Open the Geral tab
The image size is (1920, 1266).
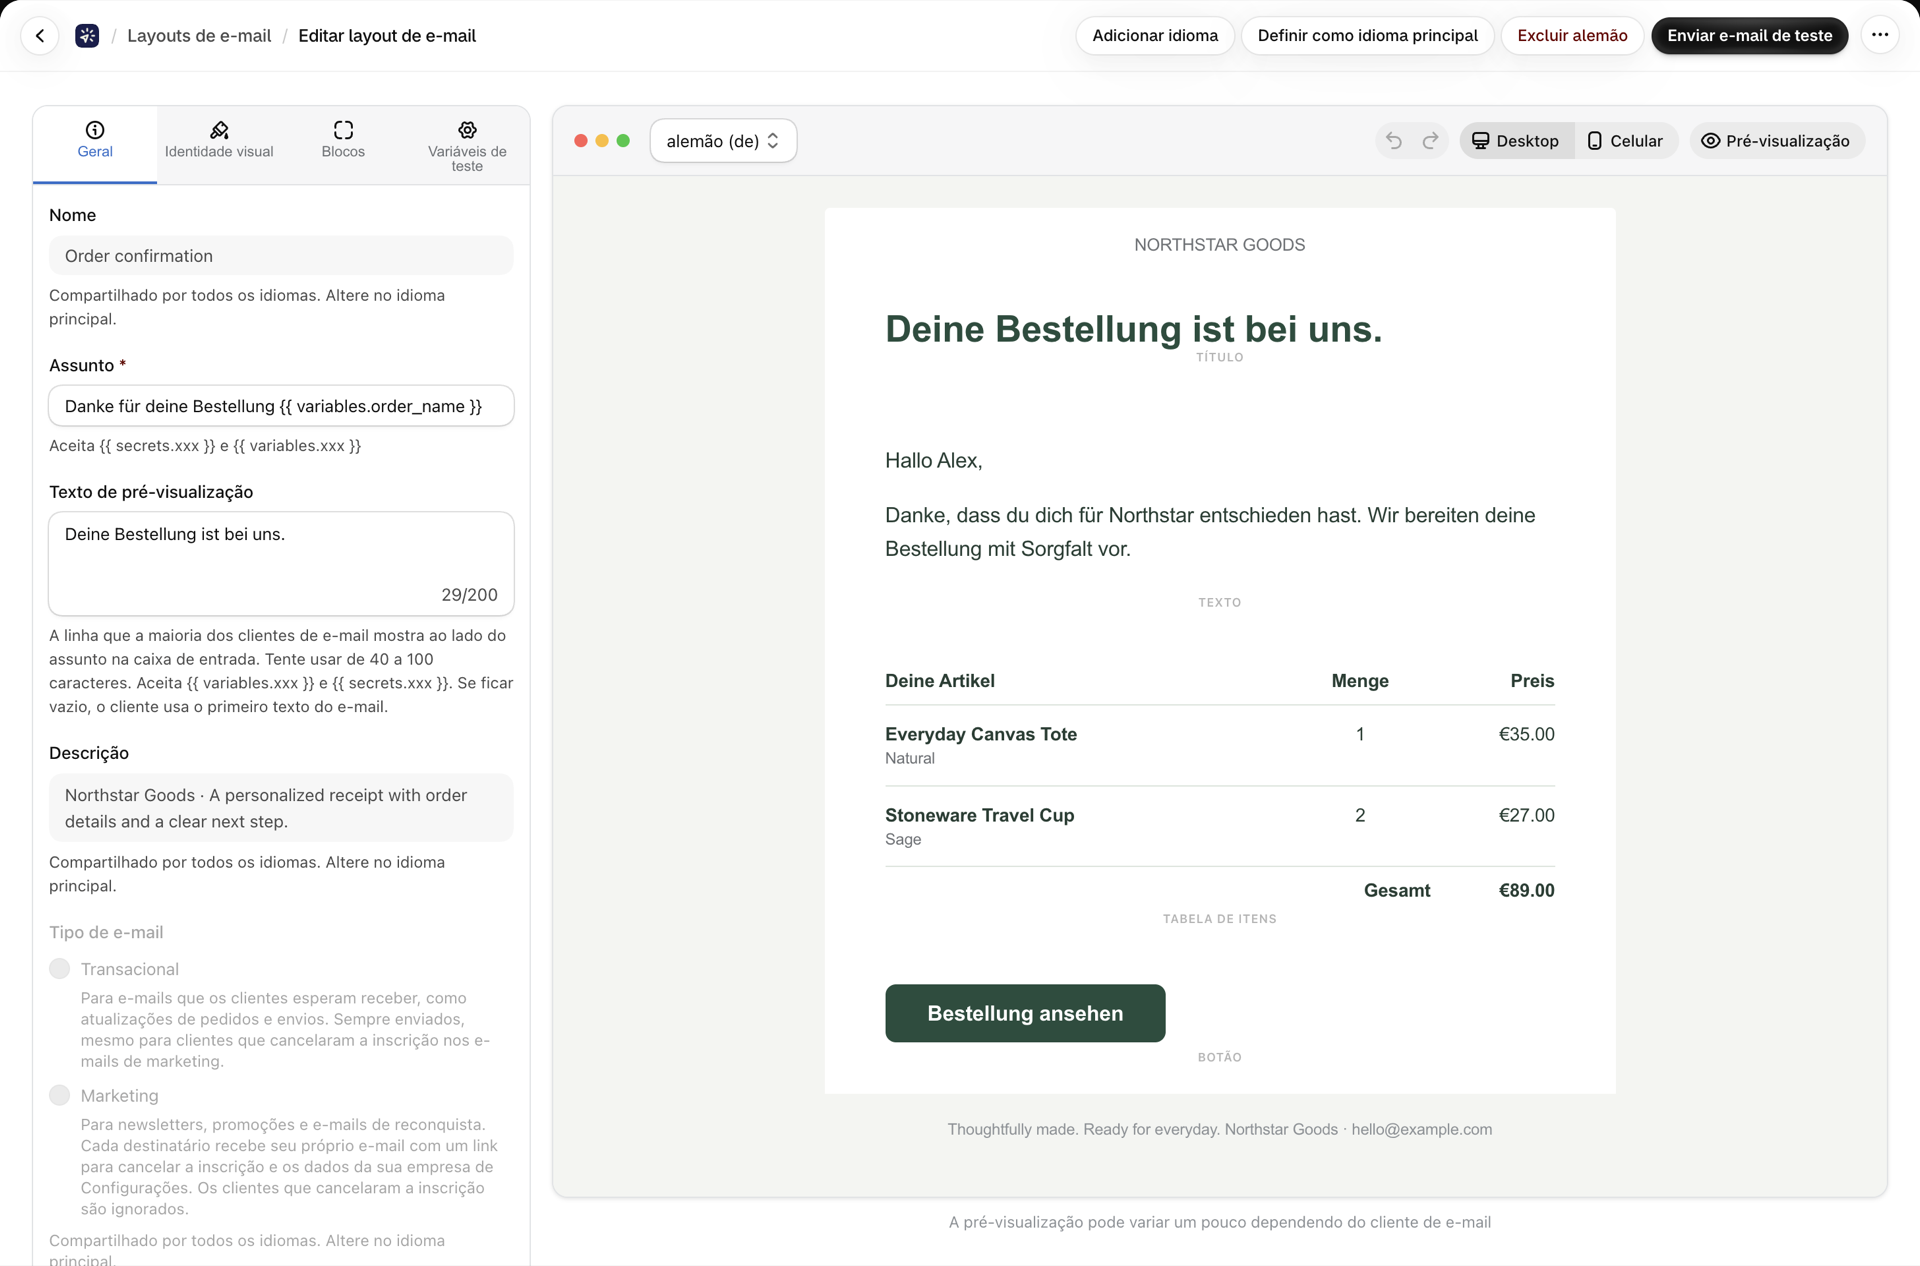[95, 144]
